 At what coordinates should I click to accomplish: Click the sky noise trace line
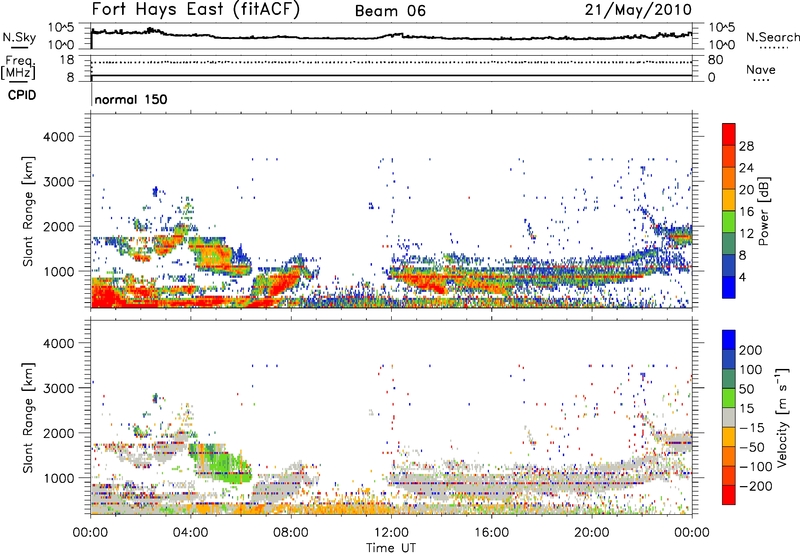pyautogui.click(x=391, y=36)
